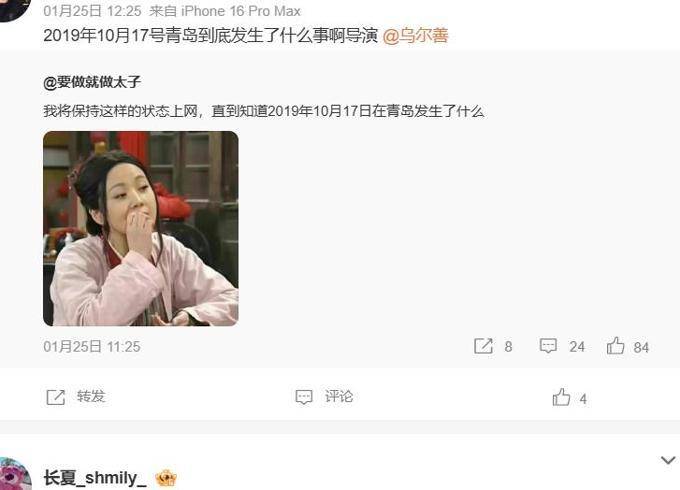Like the quoted post thumbs-up icon
This screenshot has width=680, height=490.
615,346
